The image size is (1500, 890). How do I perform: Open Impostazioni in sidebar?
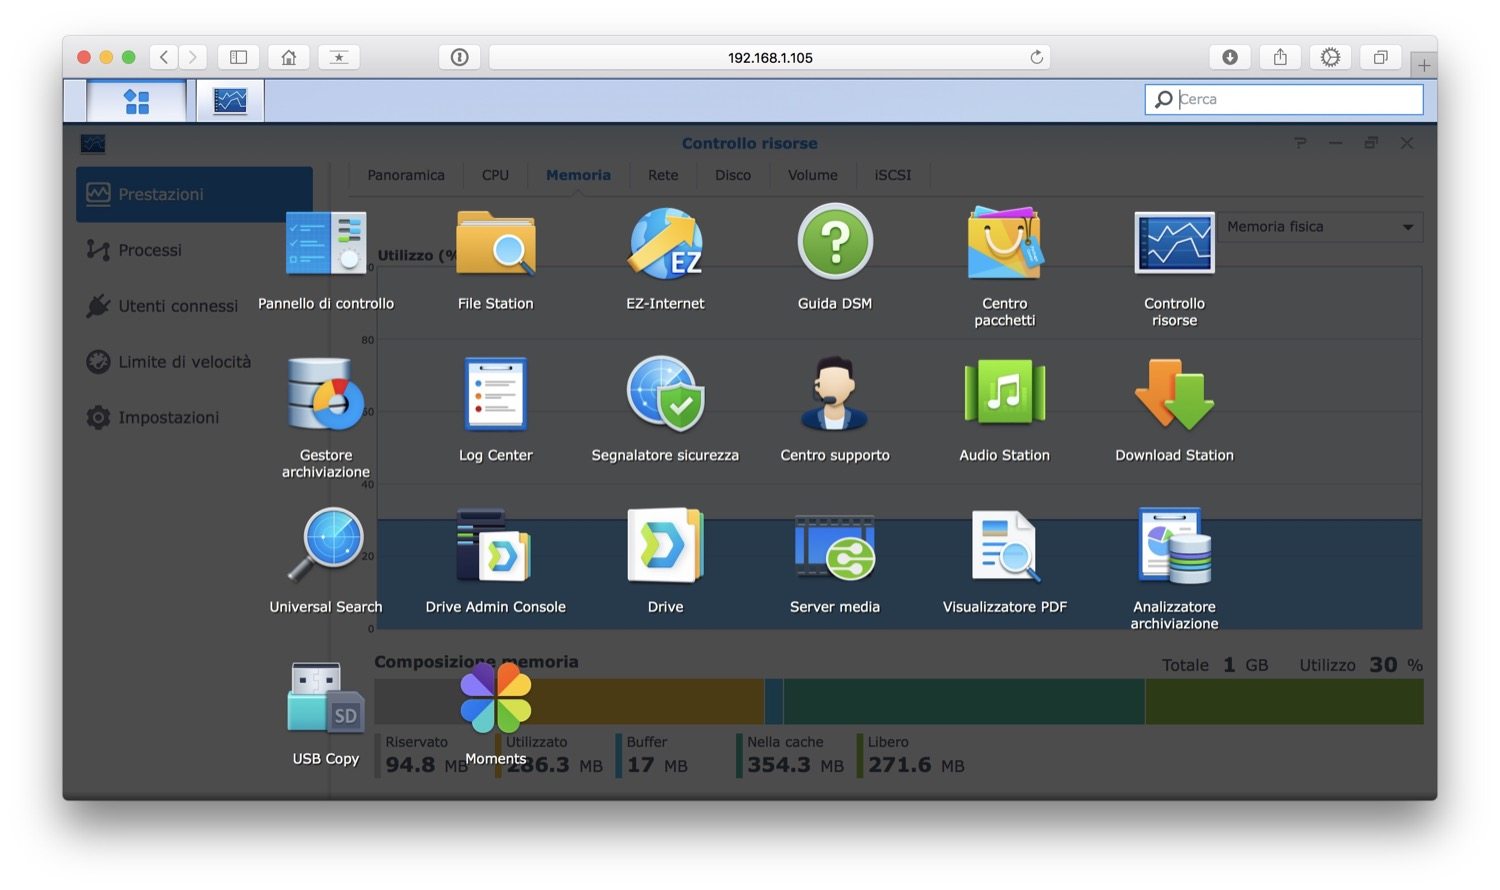[x=194, y=418]
